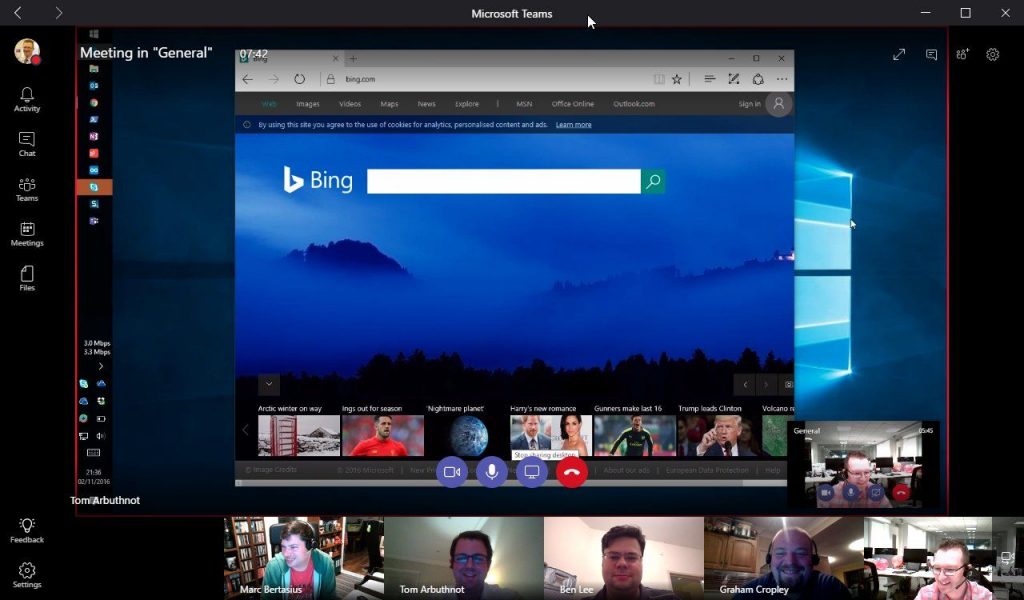
Task: Go to Teams in the sidebar
Action: pyautogui.click(x=27, y=189)
